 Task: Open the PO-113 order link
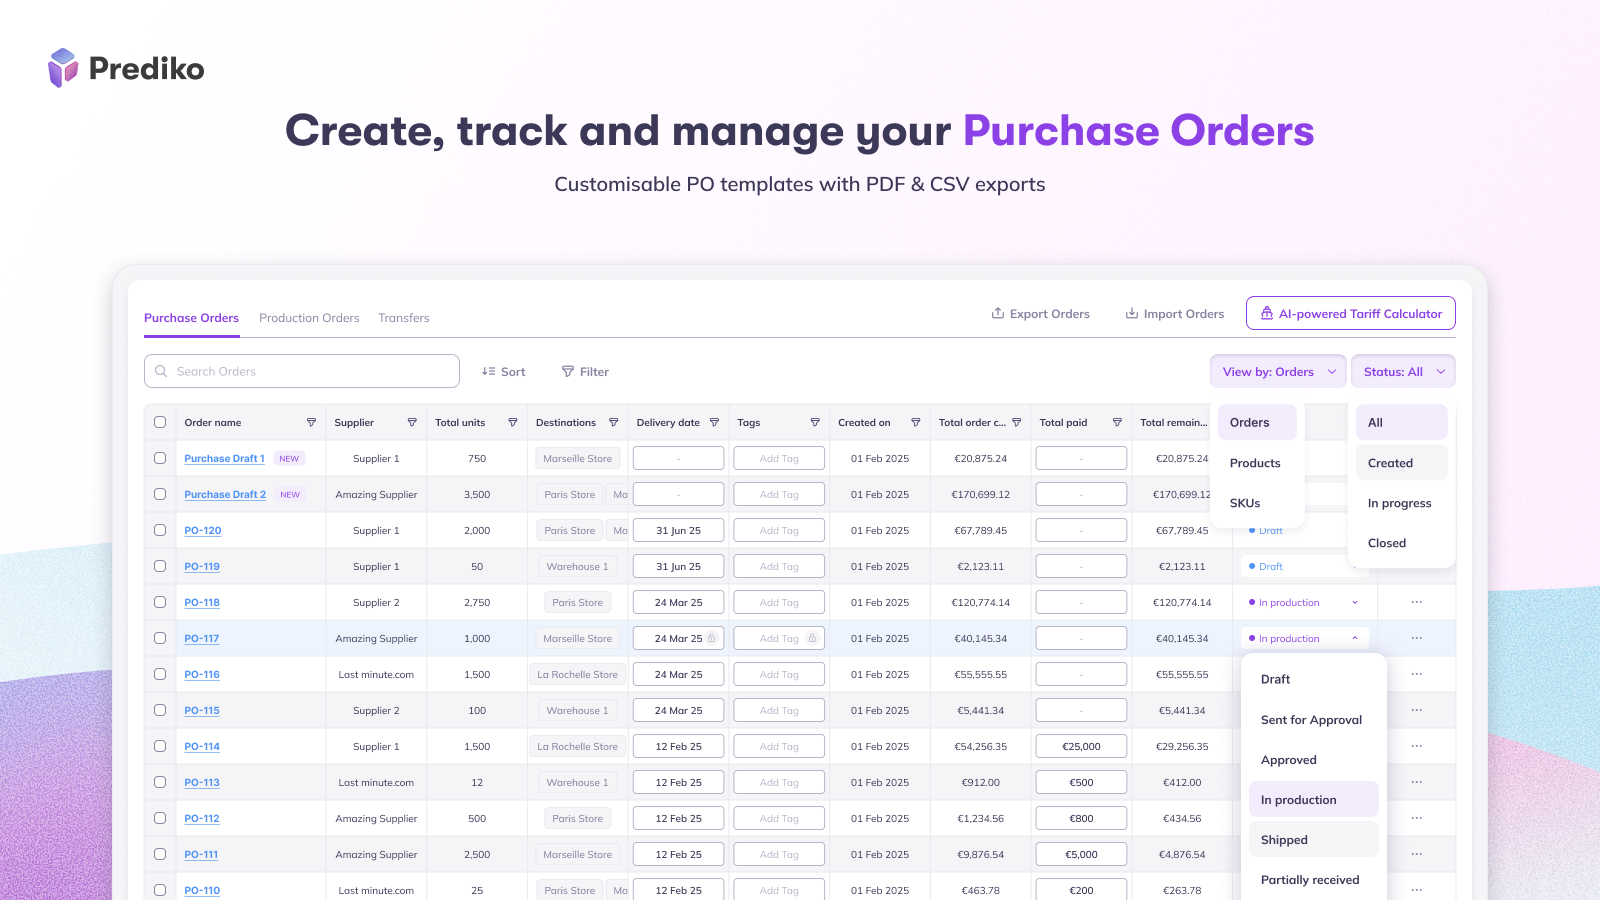(x=202, y=782)
